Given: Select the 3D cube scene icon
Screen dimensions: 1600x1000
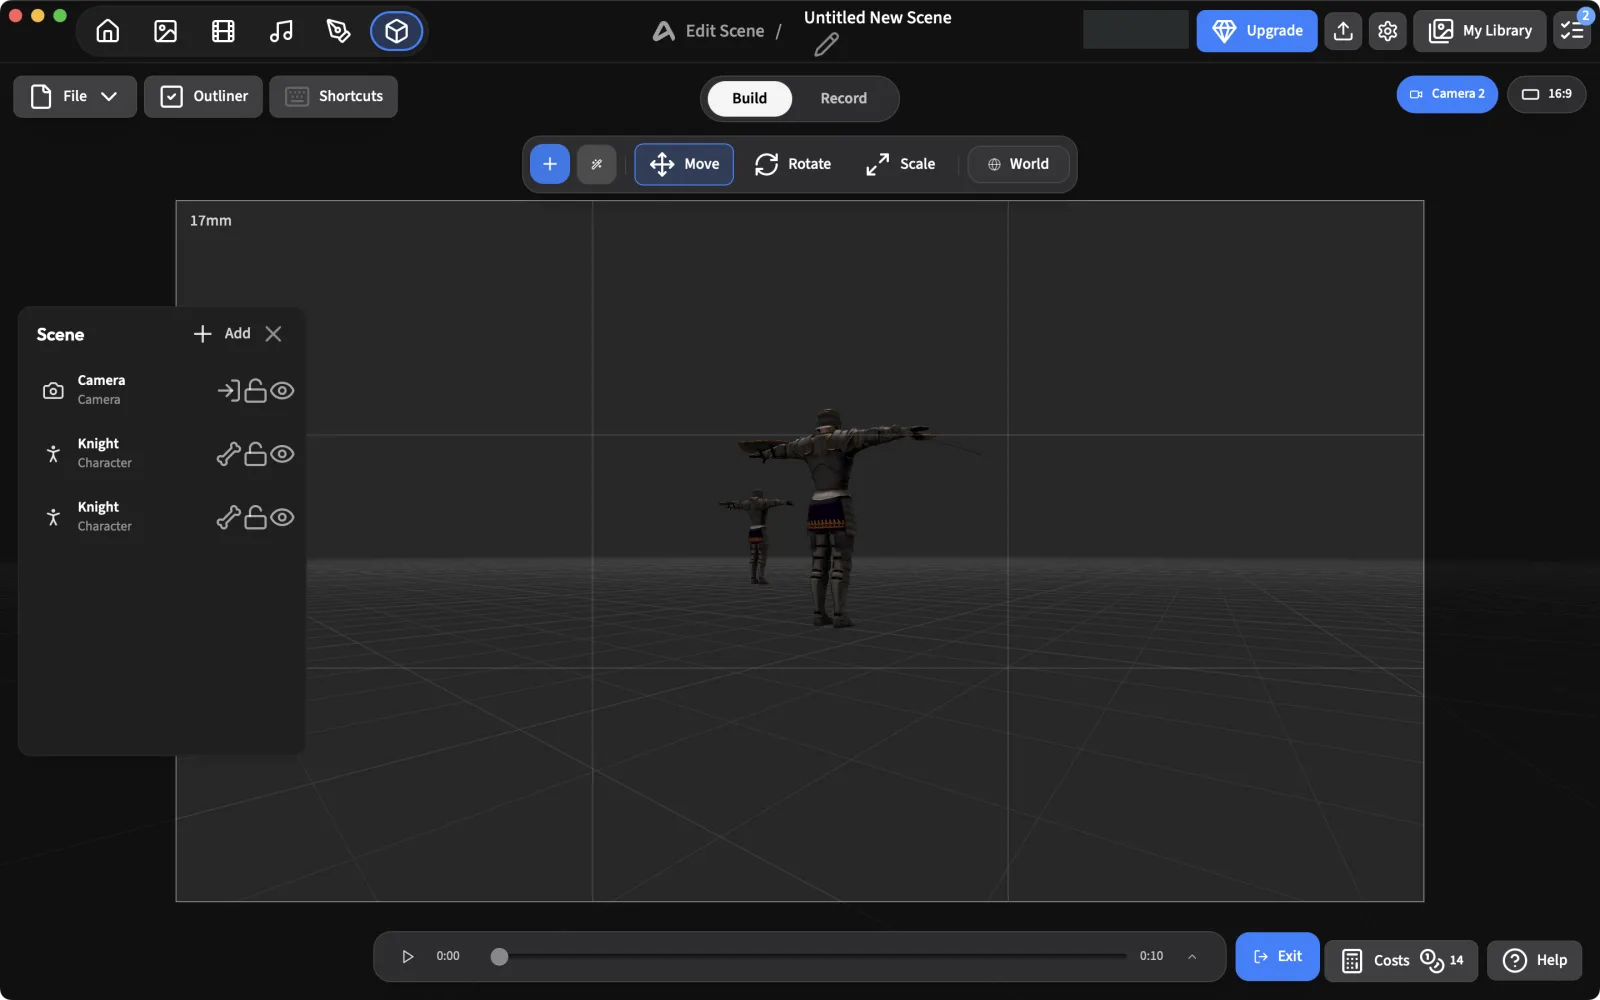Looking at the screenshot, I should point(397,31).
